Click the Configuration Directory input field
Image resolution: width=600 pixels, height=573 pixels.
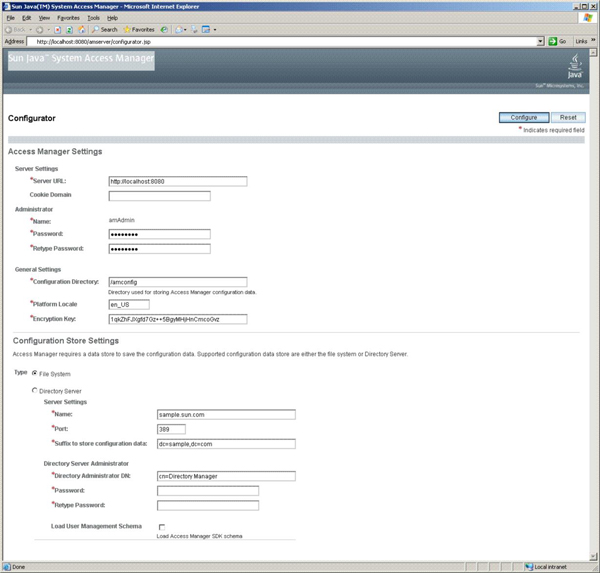tap(178, 282)
